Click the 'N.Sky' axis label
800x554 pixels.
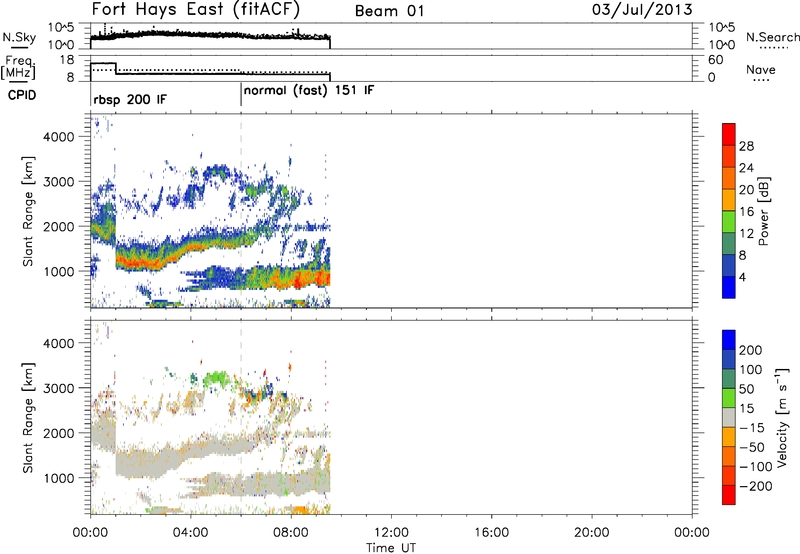coord(19,37)
